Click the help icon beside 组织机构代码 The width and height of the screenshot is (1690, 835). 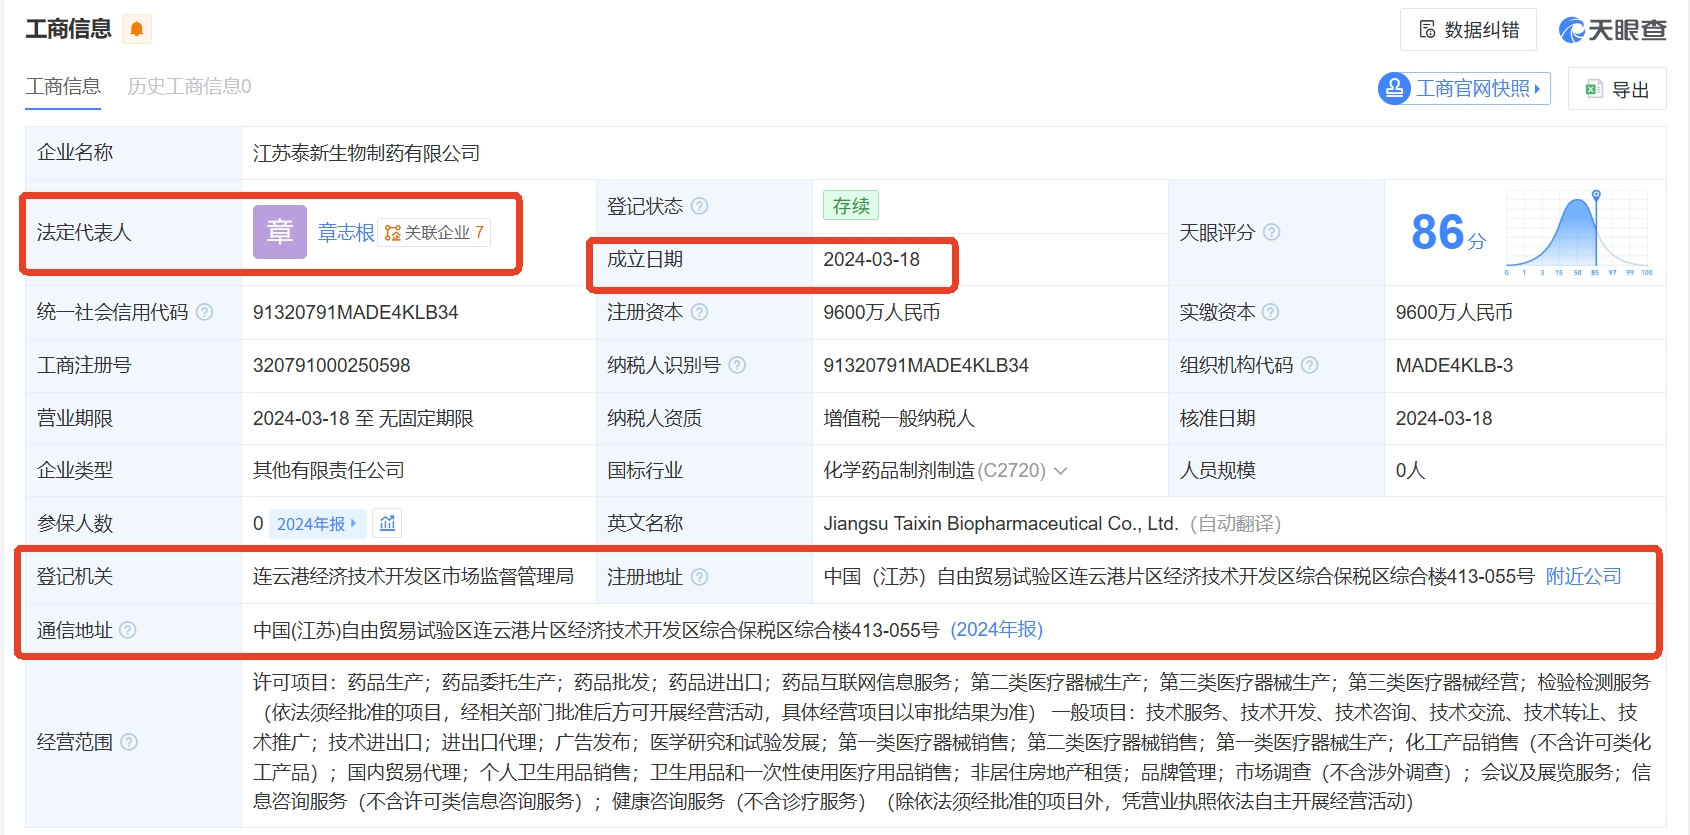tap(1309, 365)
